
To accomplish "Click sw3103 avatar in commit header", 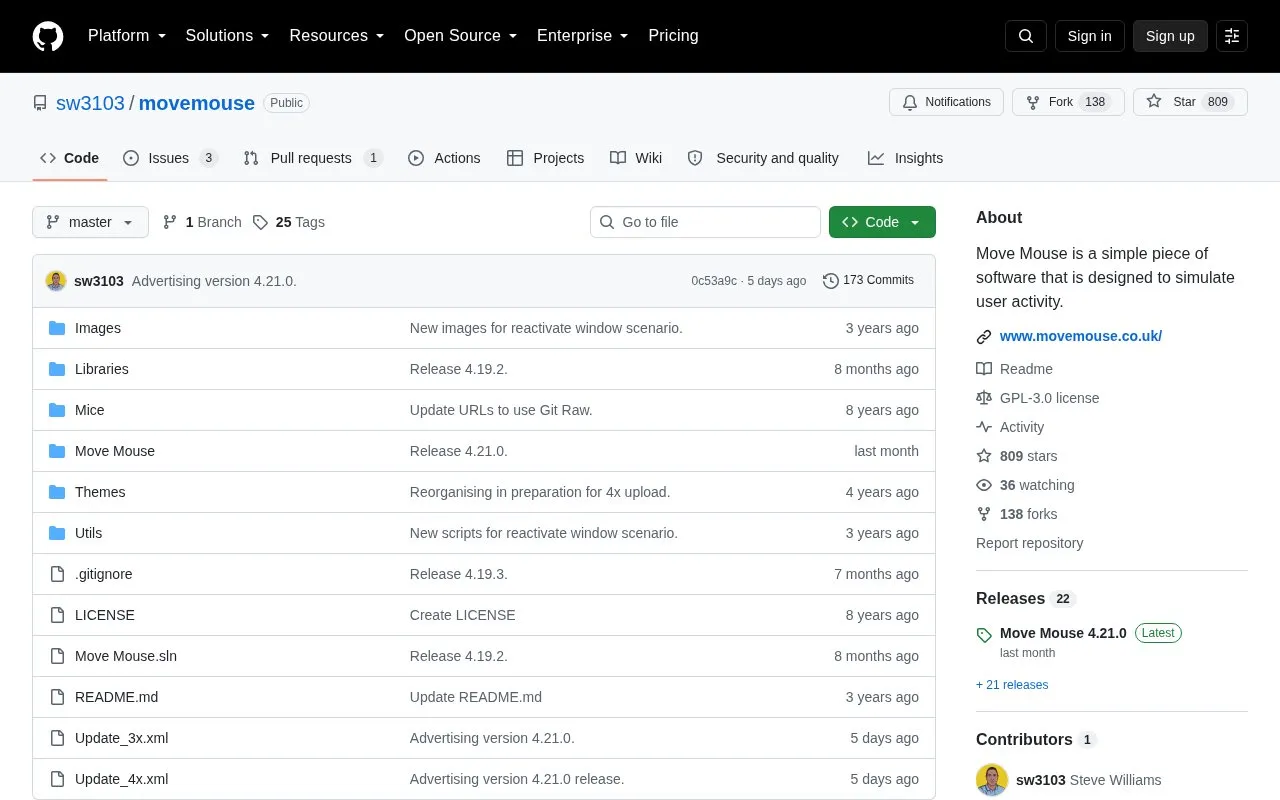I will click(56, 281).
